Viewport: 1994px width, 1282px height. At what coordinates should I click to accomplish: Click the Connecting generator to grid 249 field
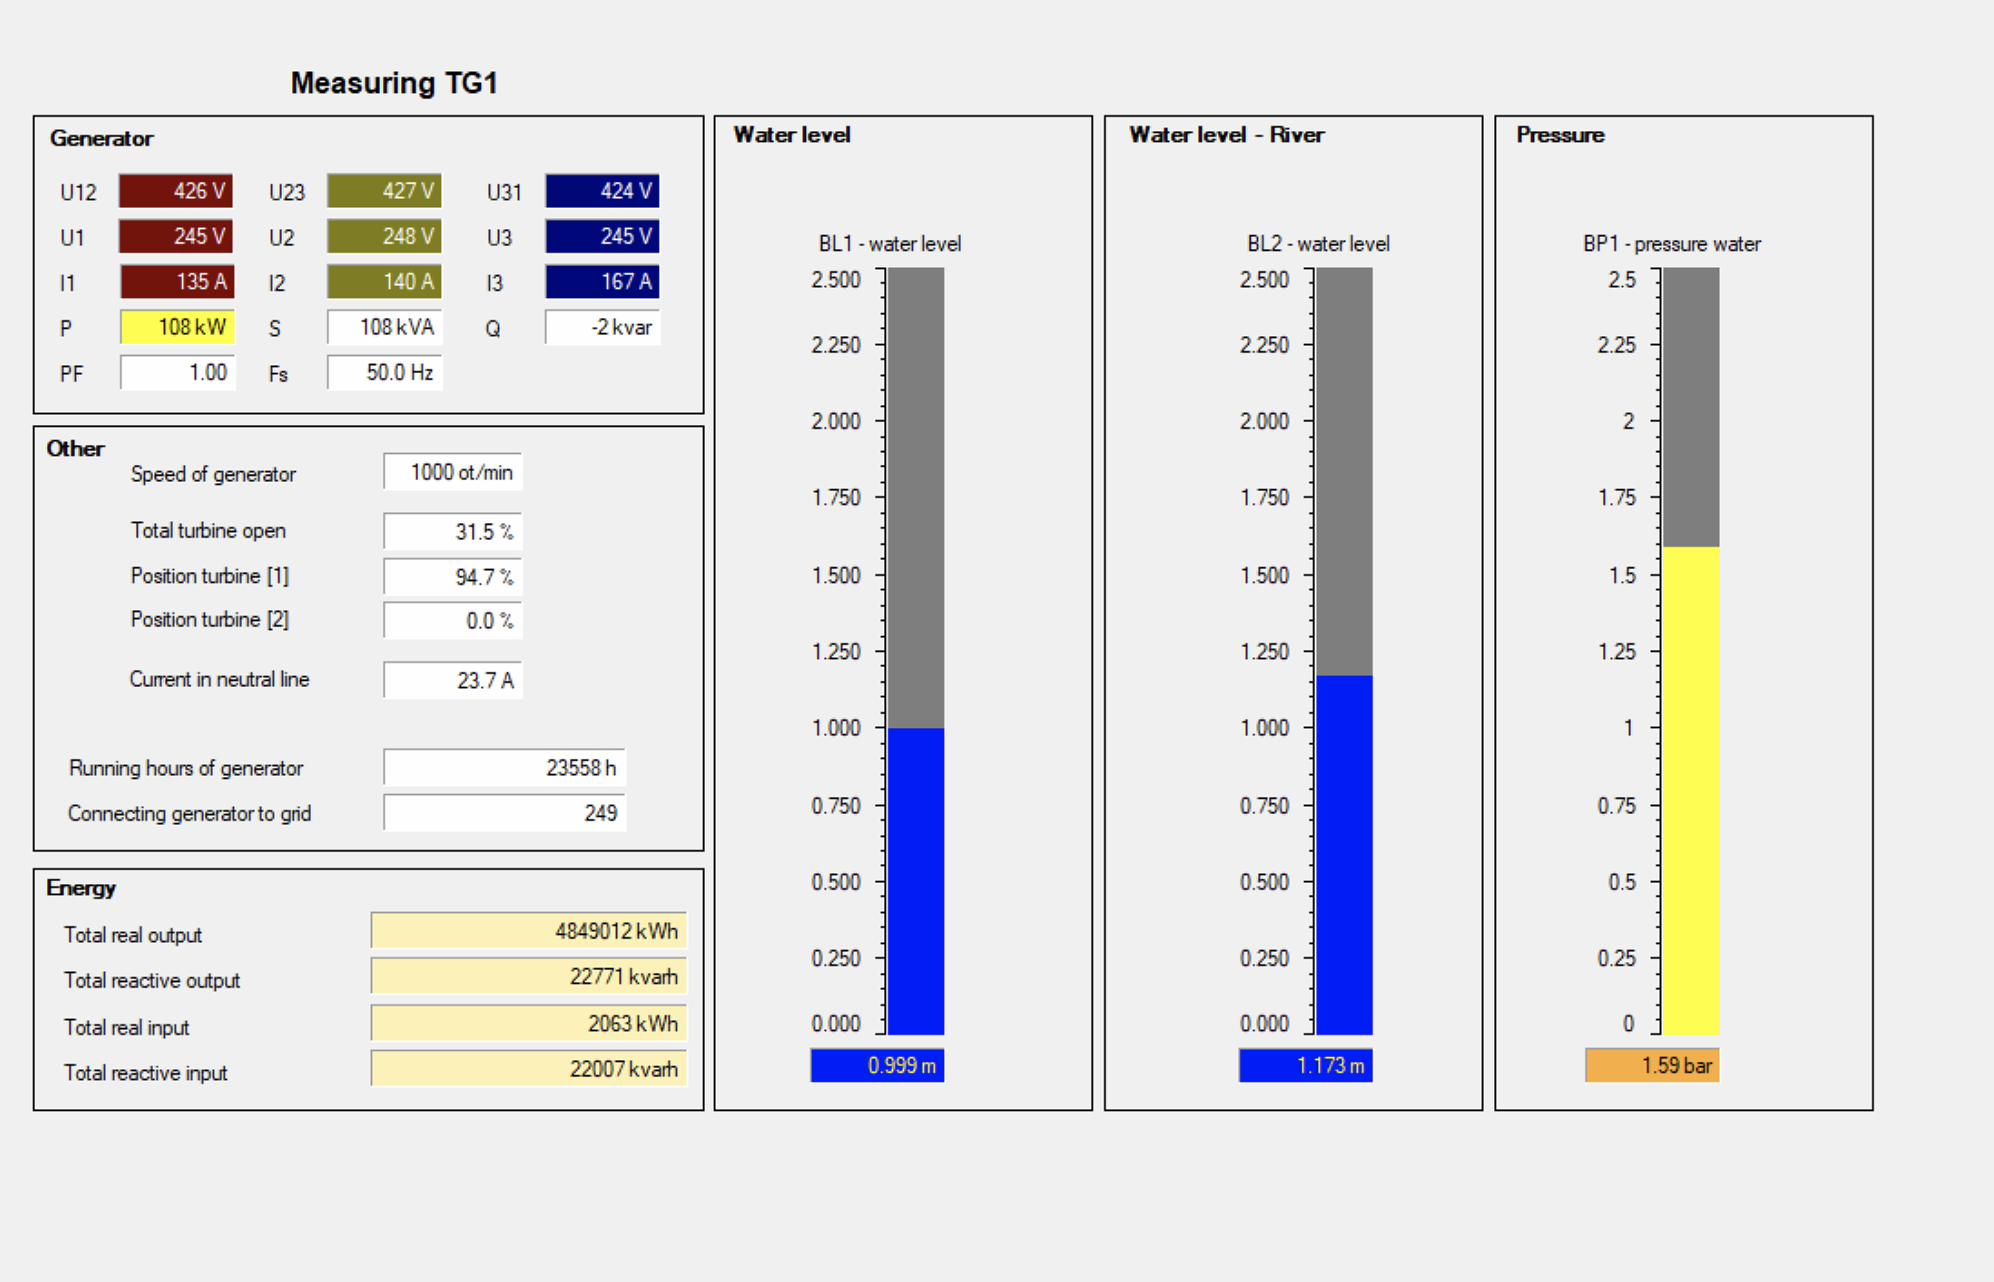[504, 813]
